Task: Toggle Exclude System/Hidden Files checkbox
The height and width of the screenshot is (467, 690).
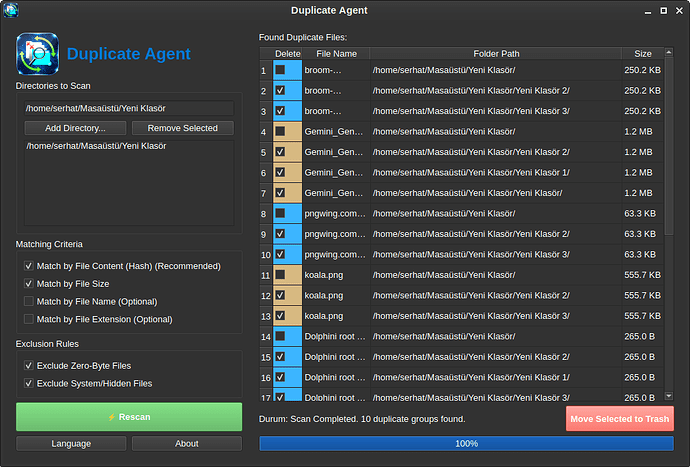Action: click(x=29, y=383)
